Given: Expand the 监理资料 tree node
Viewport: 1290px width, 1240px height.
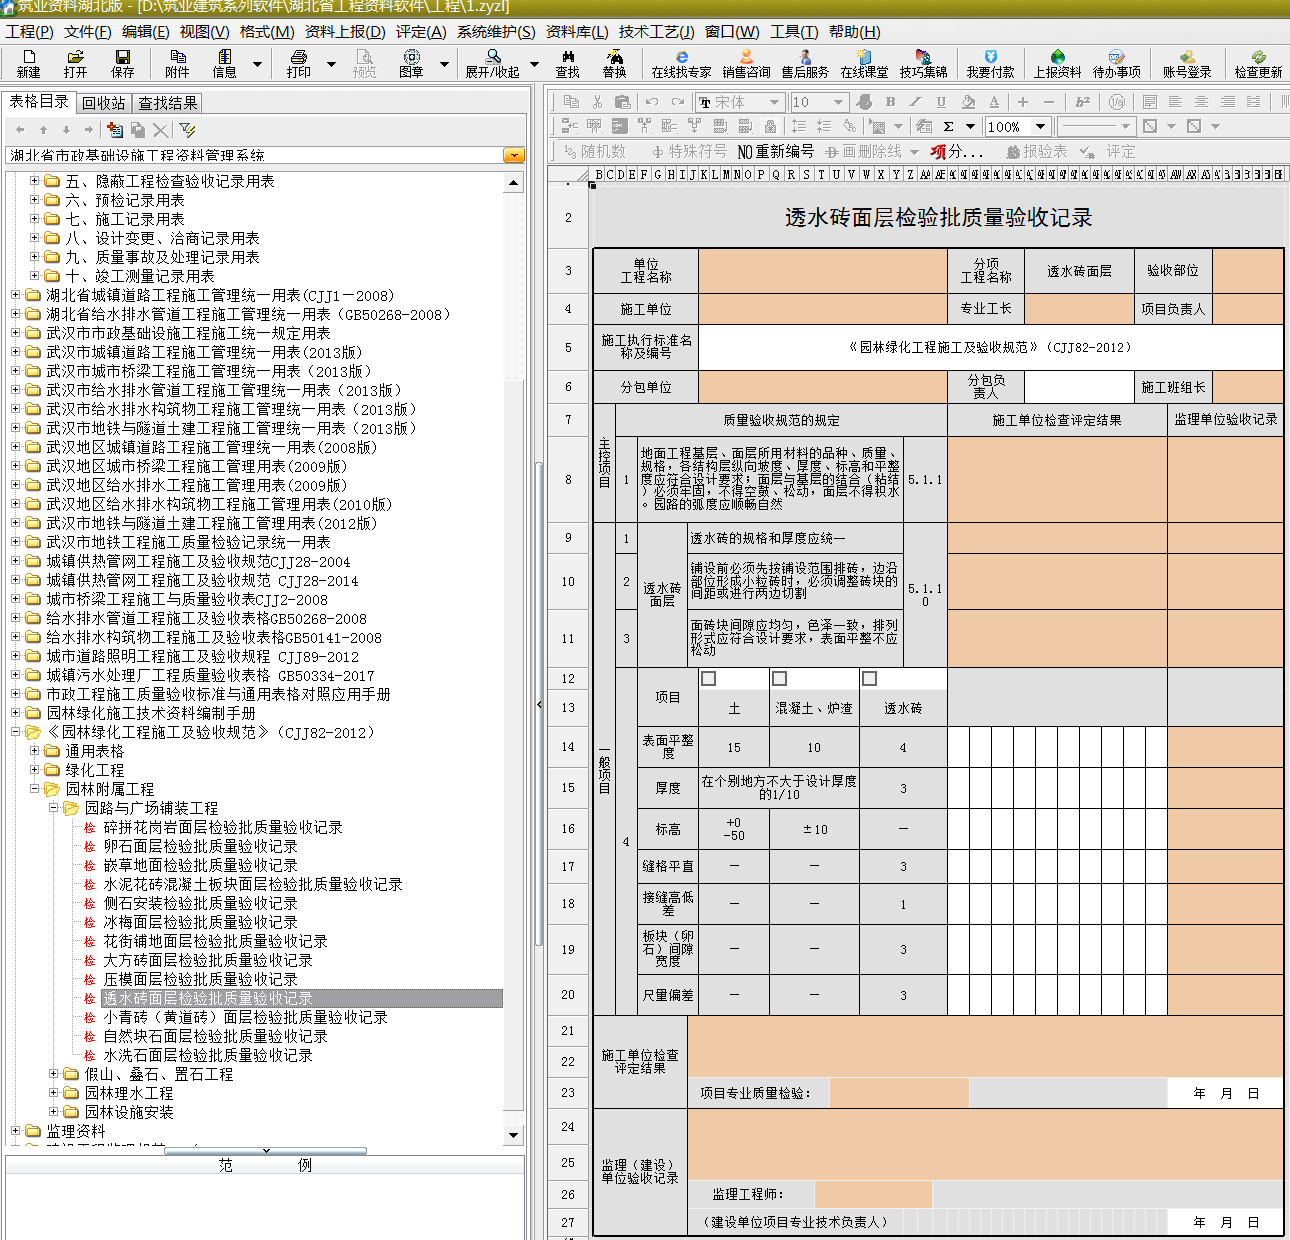Looking at the screenshot, I should point(16,1131).
